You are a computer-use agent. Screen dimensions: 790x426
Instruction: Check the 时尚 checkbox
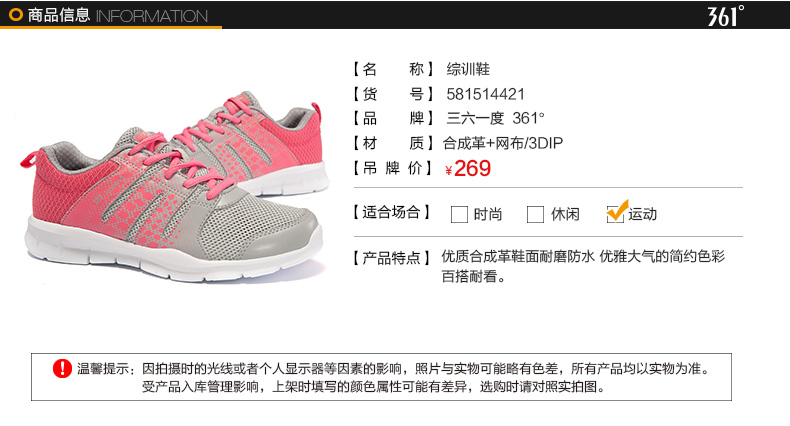(459, 214)
